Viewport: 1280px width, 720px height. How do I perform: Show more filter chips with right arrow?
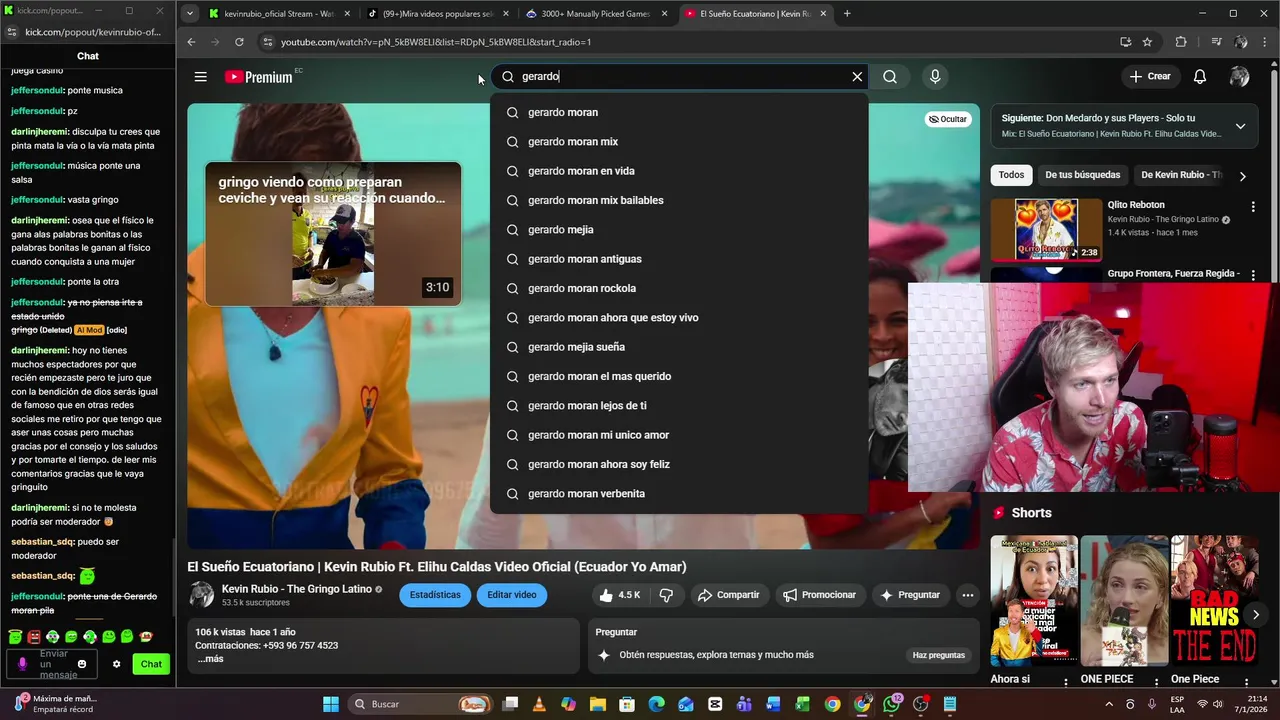click(1243, 176)
